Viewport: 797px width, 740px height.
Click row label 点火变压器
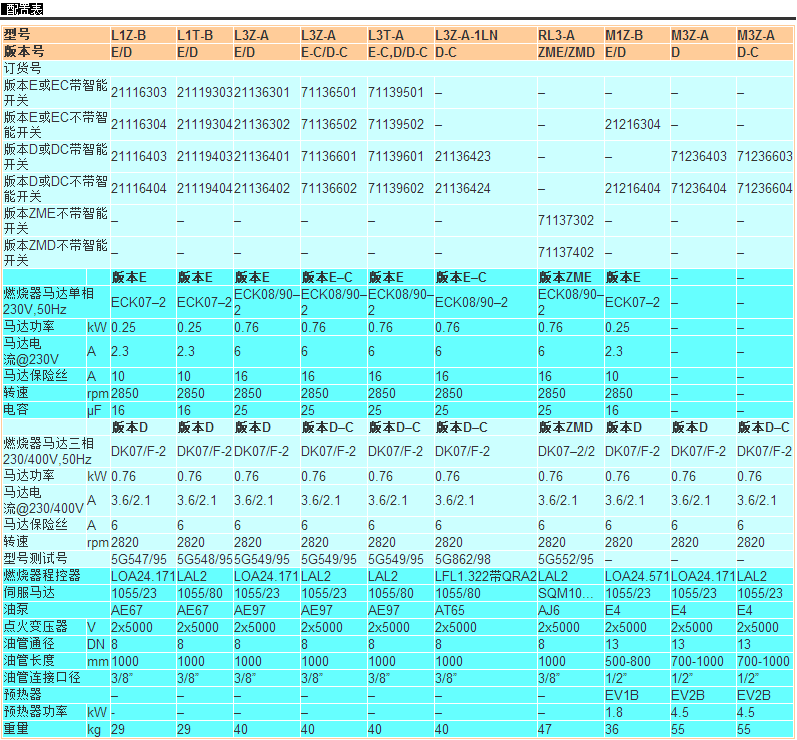click(x=35, y=627)
